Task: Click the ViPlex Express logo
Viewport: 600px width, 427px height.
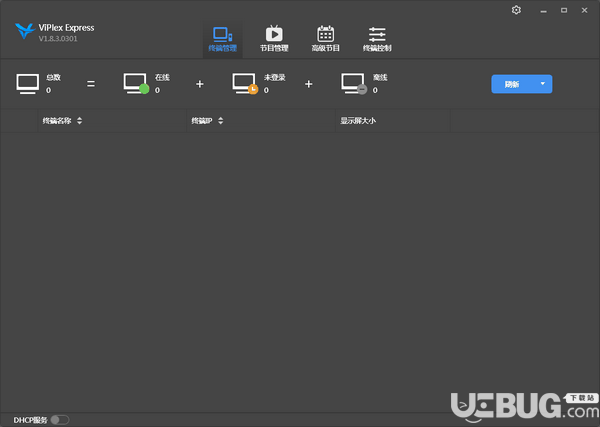Action: tap(25, 31)
